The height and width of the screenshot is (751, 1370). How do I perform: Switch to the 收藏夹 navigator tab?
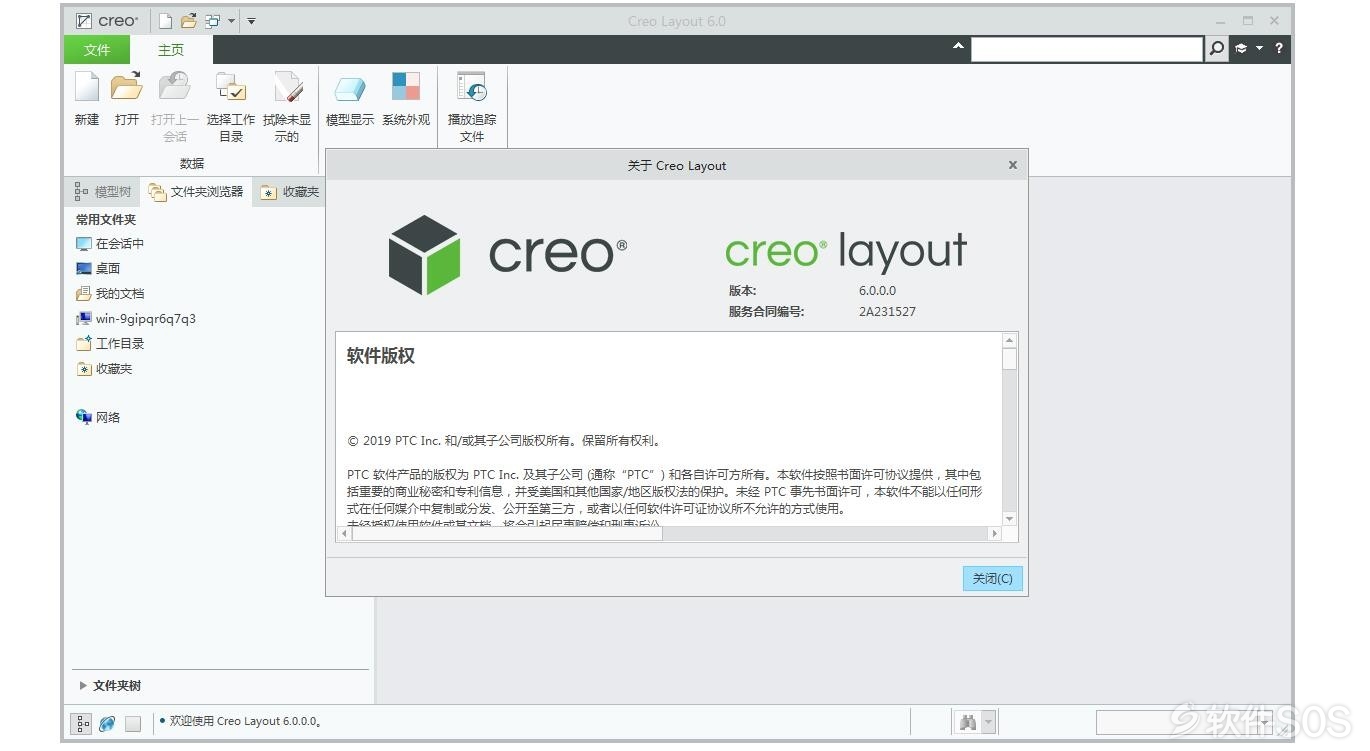pos(290,192)
